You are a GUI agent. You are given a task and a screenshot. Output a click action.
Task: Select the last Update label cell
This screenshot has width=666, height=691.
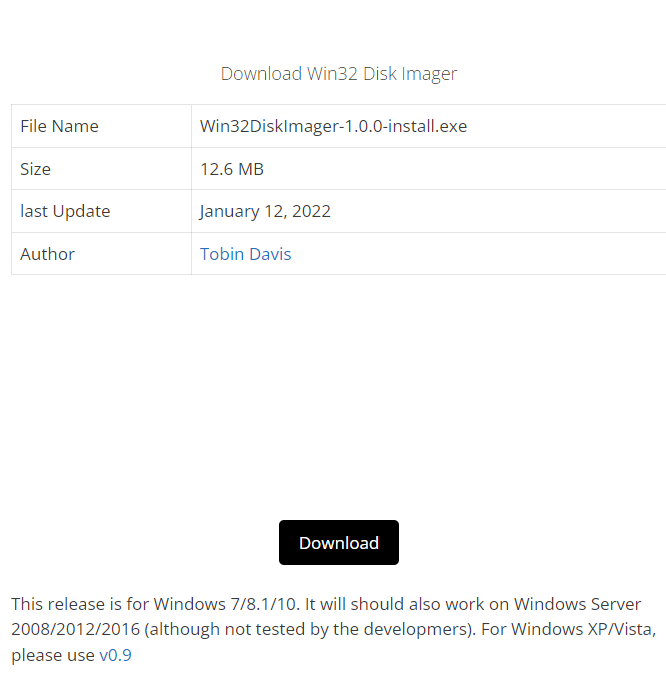pos(65,211)
